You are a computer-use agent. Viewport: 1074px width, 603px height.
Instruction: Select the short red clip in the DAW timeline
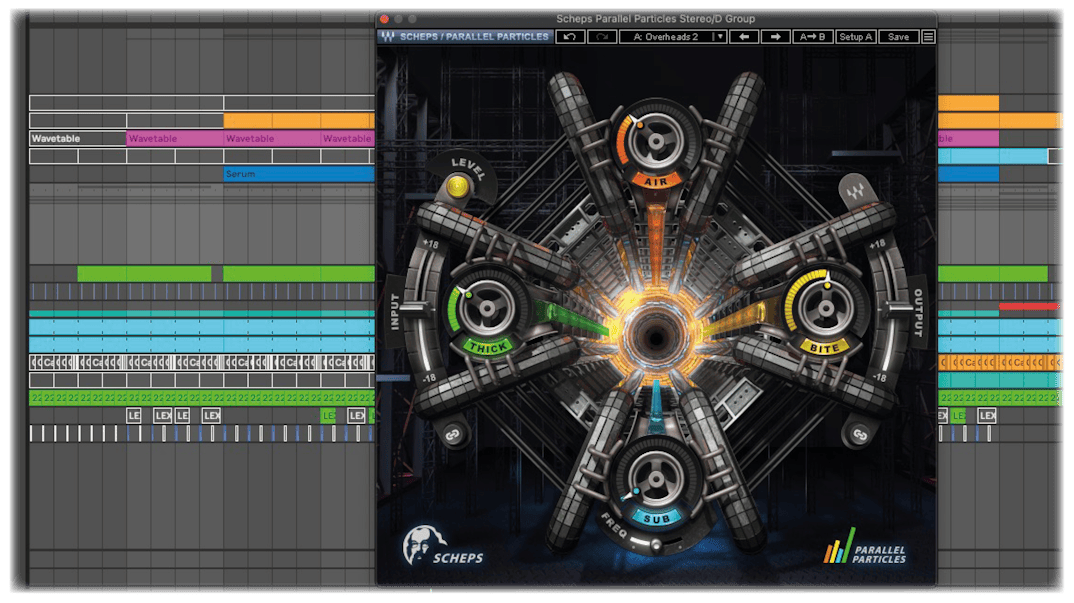coord(1029,306)
